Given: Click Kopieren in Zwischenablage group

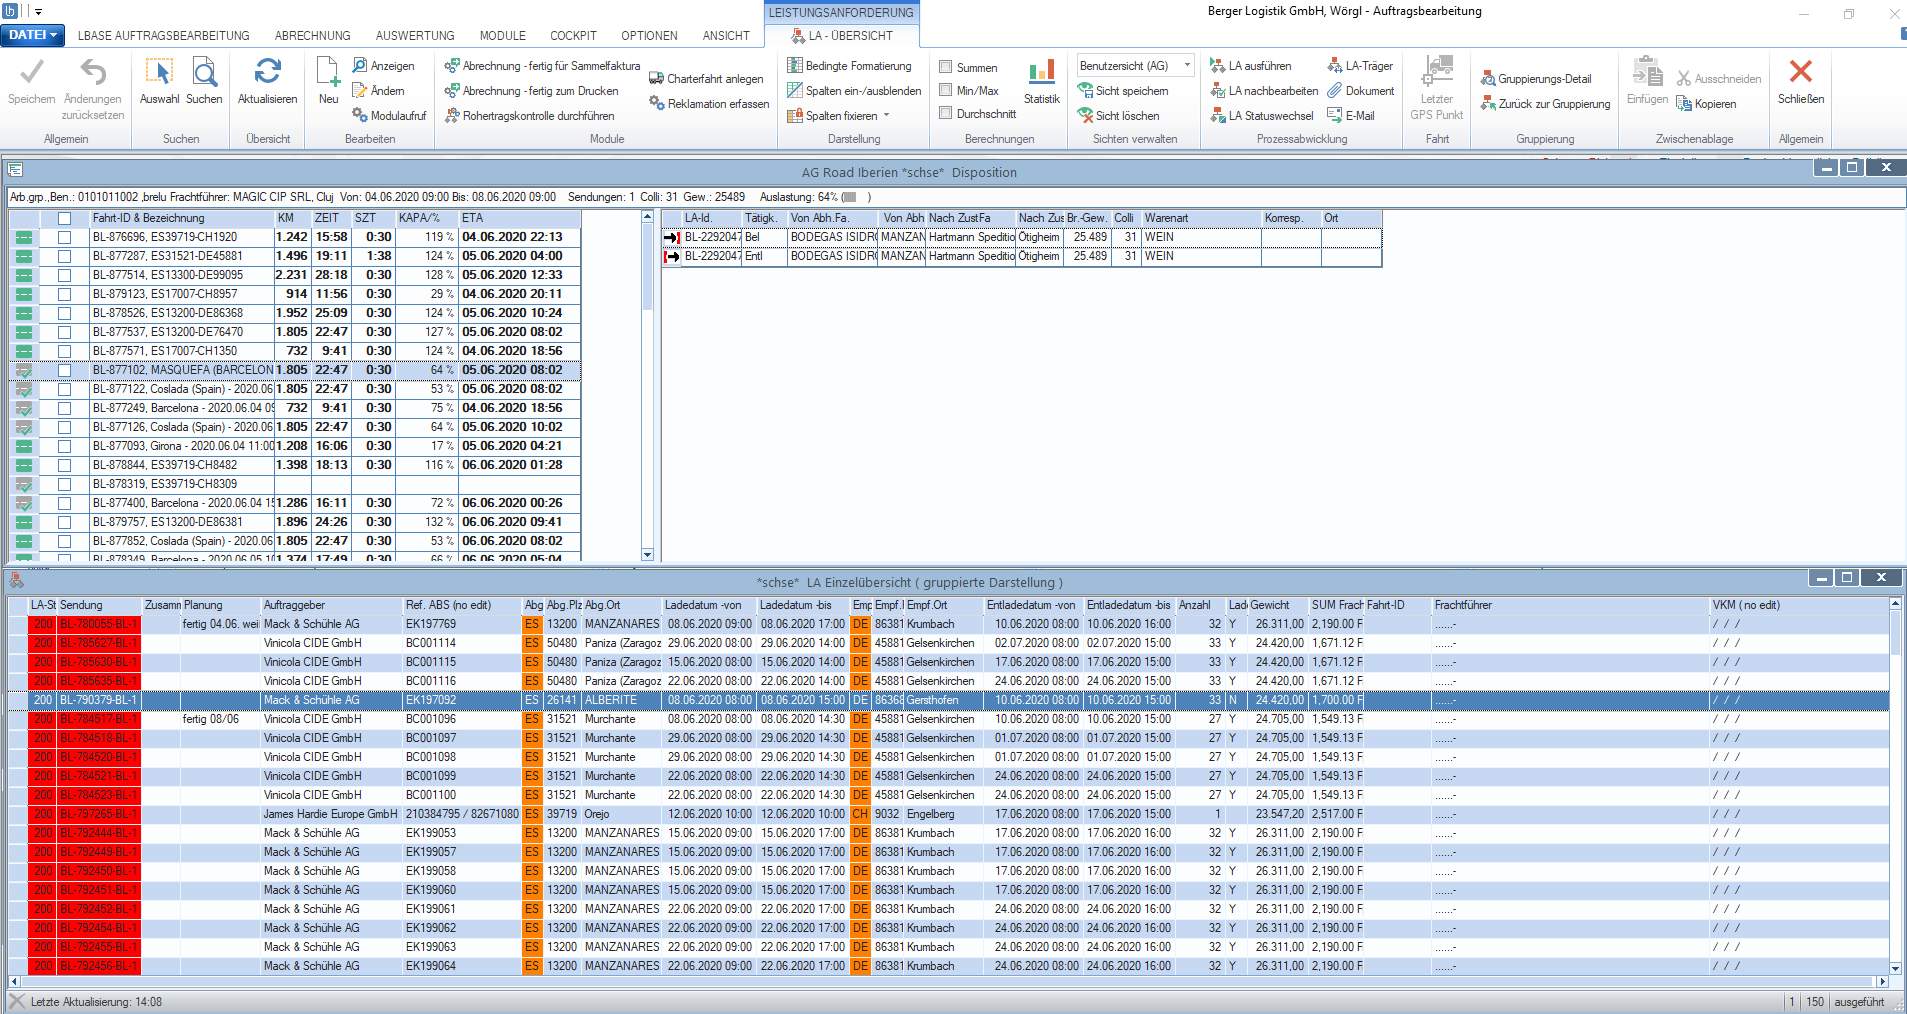Looking at the screenshot, I should [x=1706, y=104].
